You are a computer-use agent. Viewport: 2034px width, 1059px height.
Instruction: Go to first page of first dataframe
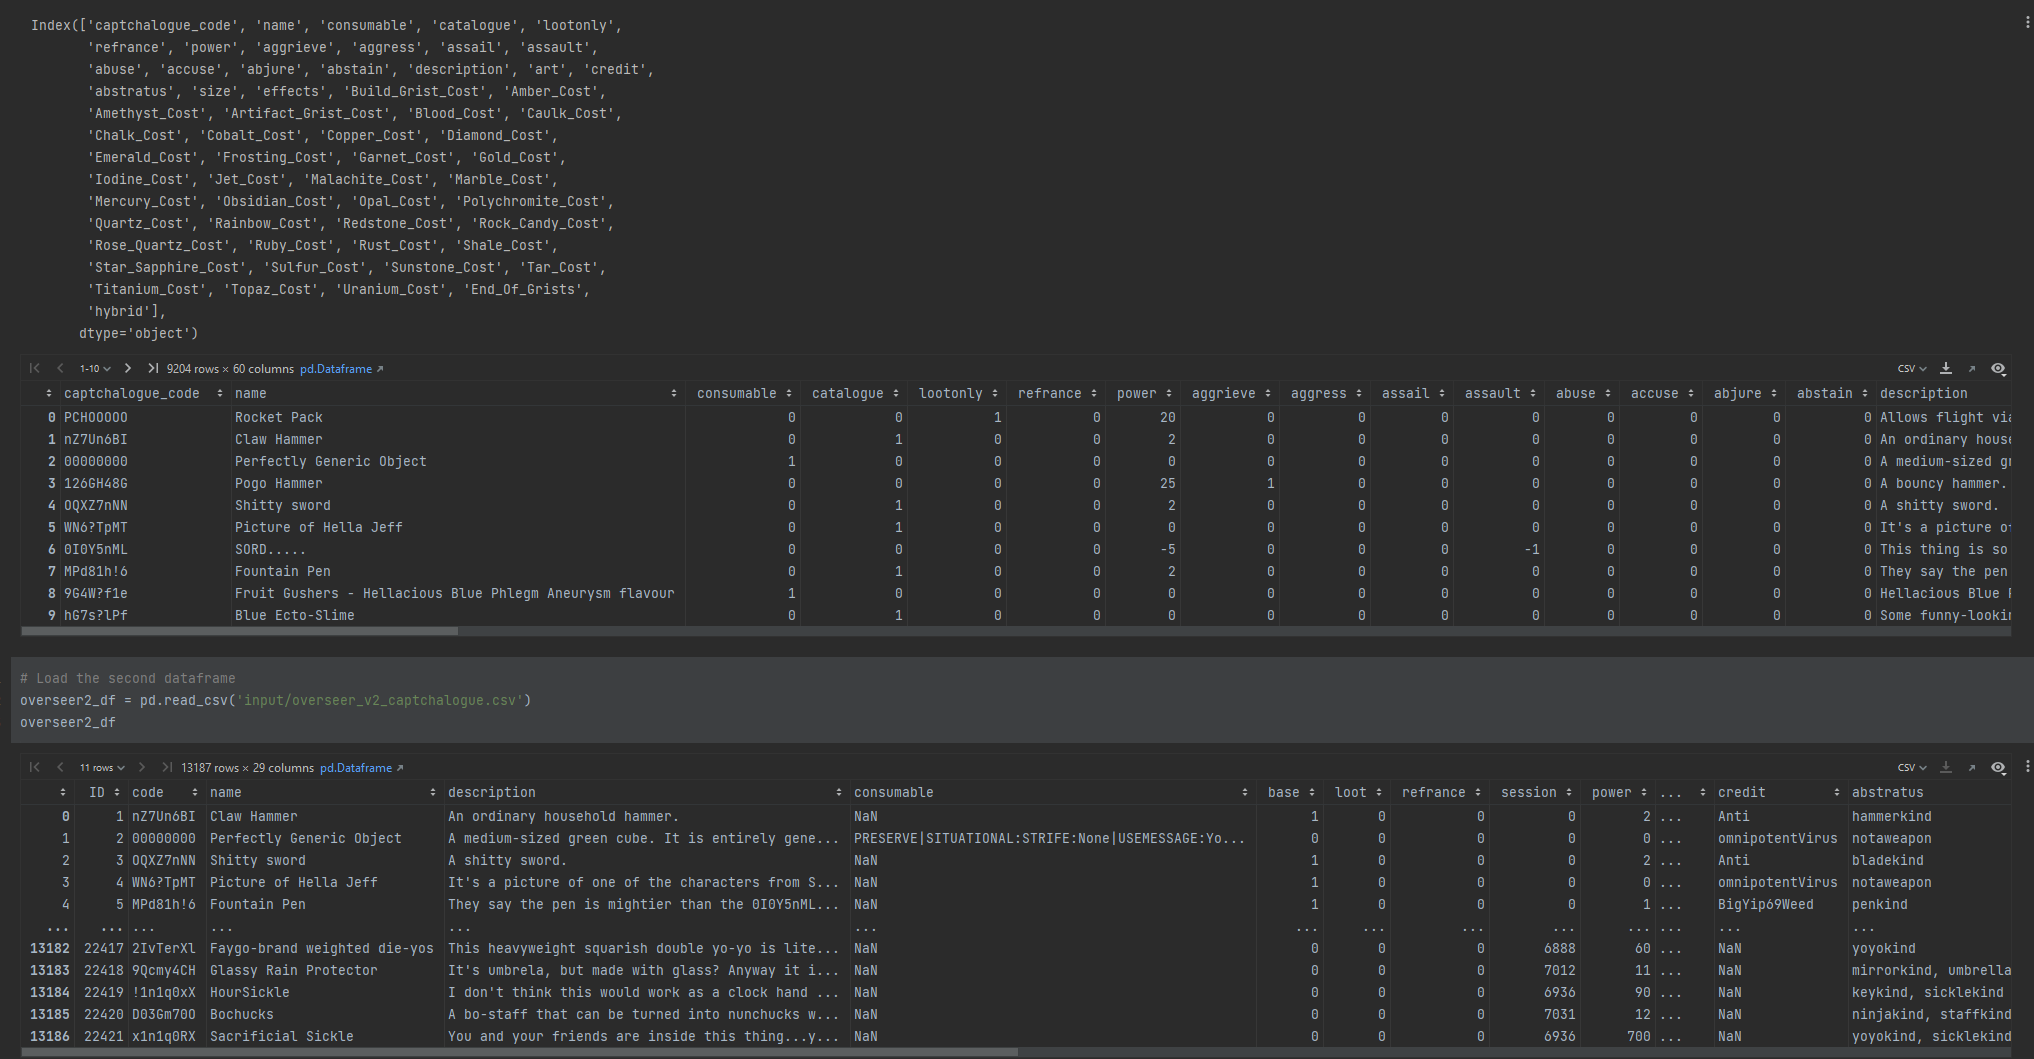click(35, 368)
